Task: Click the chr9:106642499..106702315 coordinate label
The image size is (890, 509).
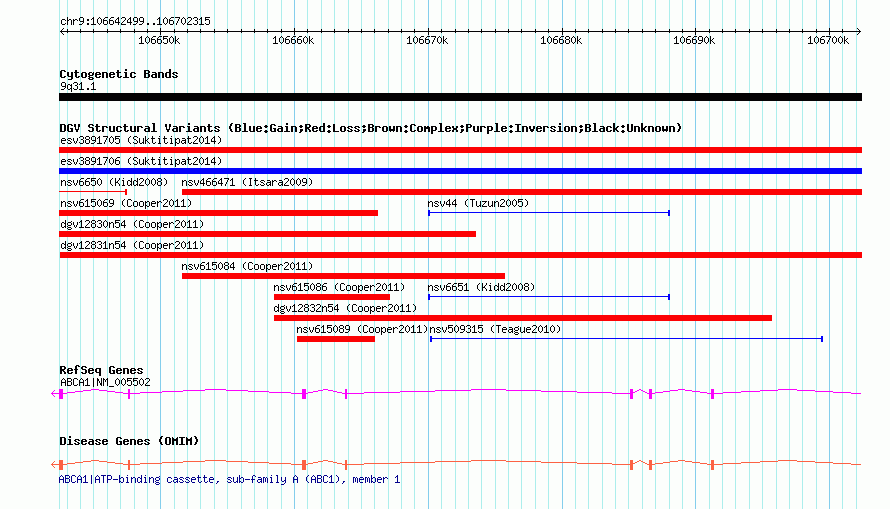Action: pyautogui.click(x=135, y=21)
